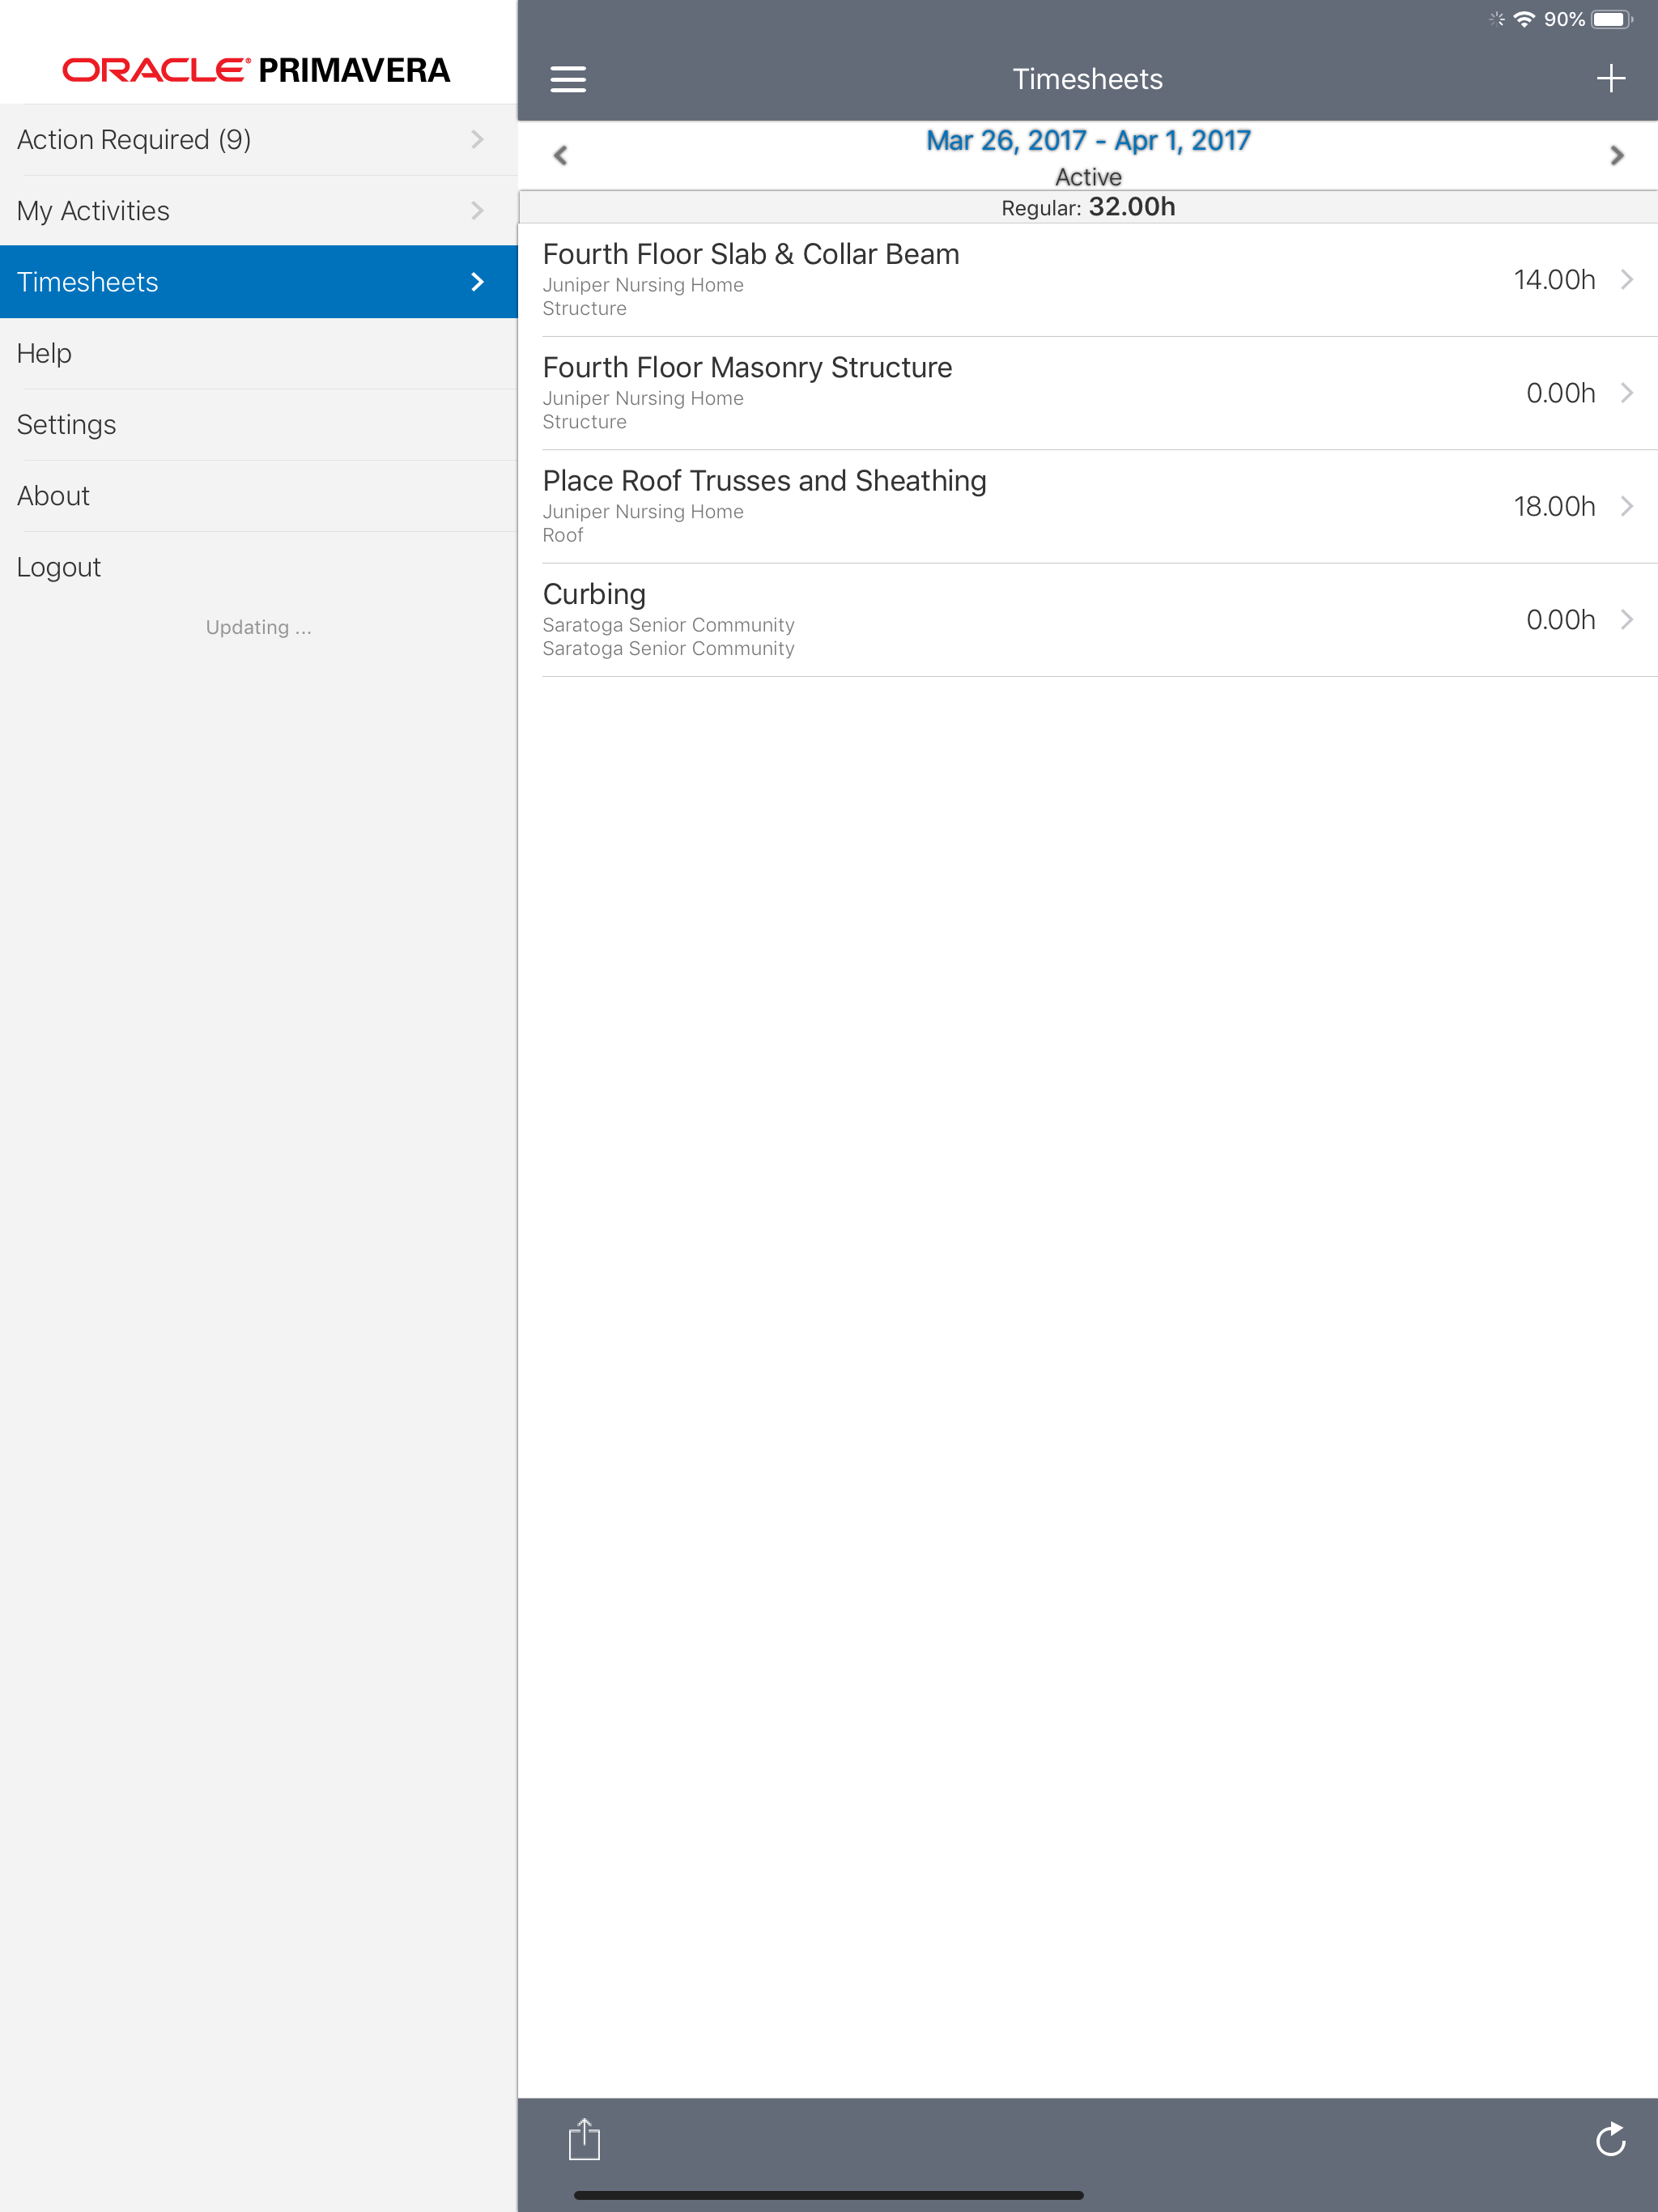Expand Timesheets sidebar chevron
The height and width of the screenshot is (2212, 1658).
[x=477, y=282]
